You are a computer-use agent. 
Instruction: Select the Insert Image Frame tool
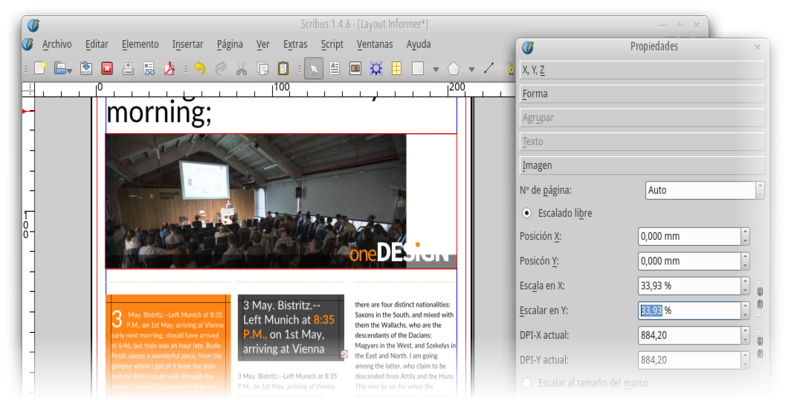[355, 68]
